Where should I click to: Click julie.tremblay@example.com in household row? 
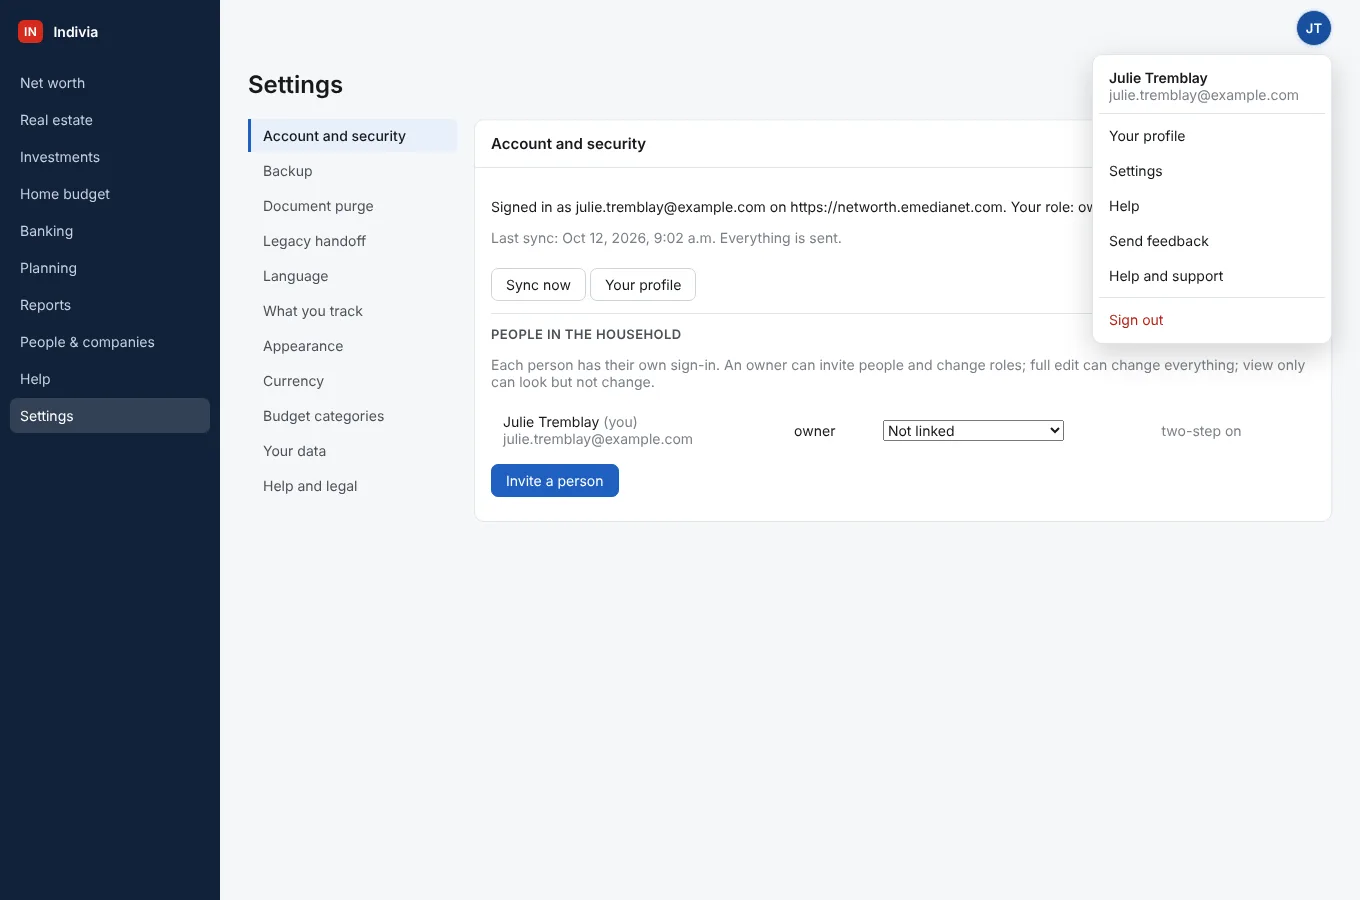pyautogui.click(x=598, y=439)
